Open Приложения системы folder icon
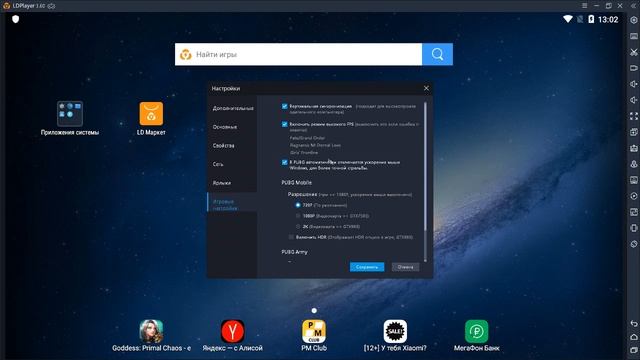Viewport: 640px width, 360px height. tap(70, 113)
